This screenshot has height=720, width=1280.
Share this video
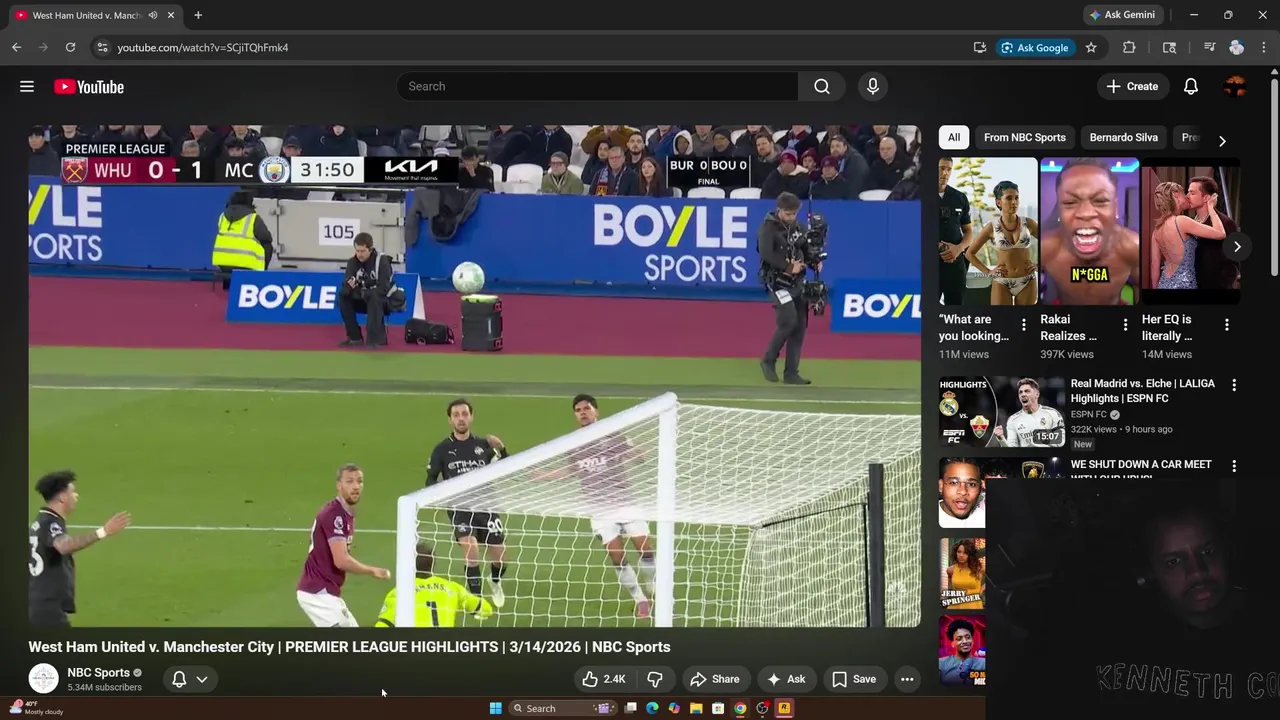click(x=715, y=679)
